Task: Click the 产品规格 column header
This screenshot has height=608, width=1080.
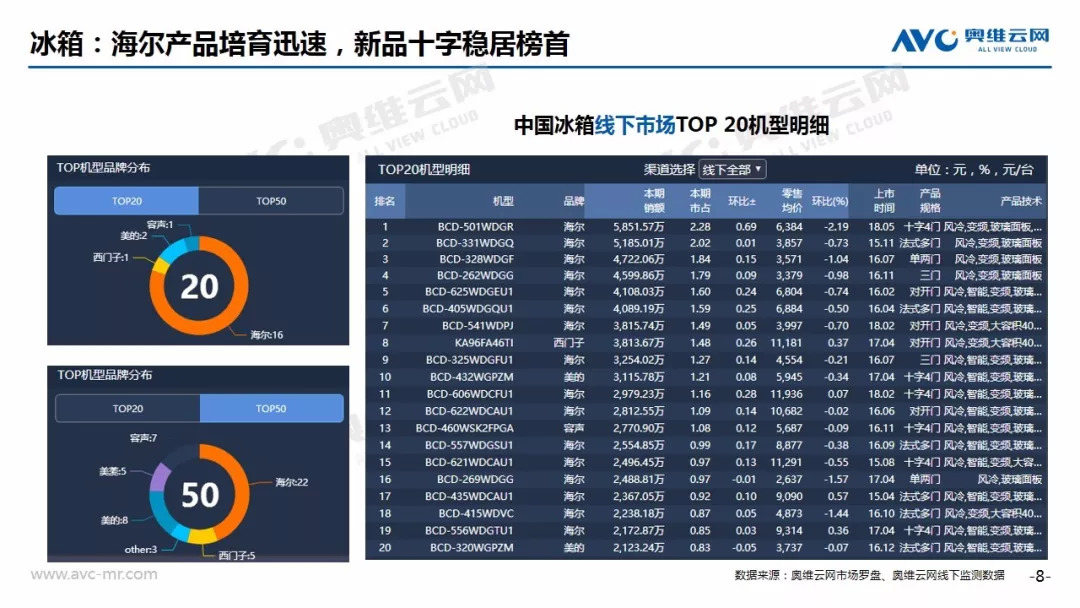Action: pyautogui.click(x=930, y=201)
